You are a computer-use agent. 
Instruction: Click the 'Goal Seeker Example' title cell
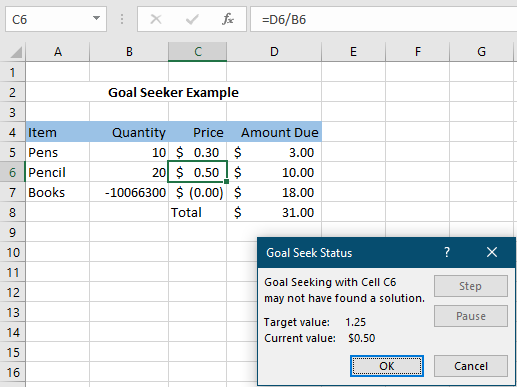(173, 92)
